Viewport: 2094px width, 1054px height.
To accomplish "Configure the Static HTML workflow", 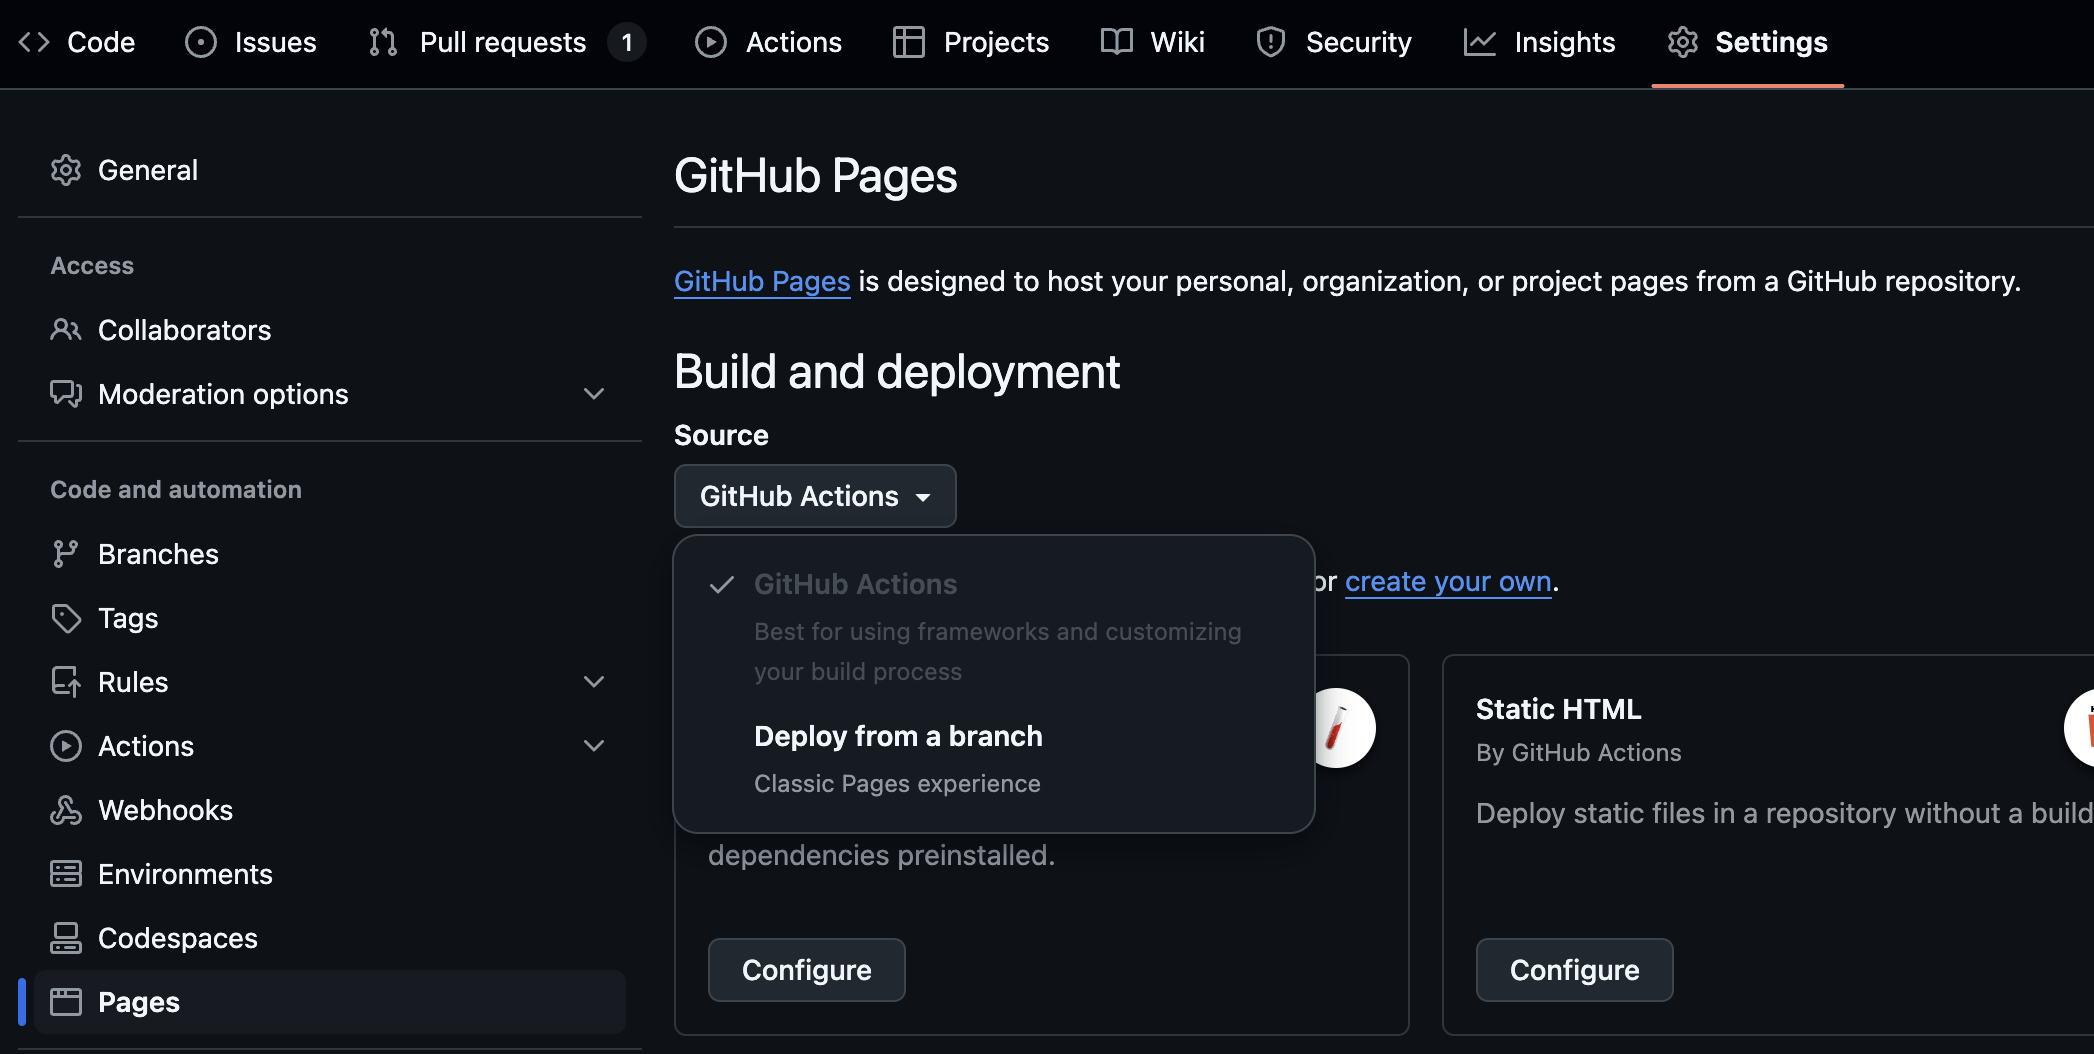I will pyautogui.click(x=1573, y=969).
